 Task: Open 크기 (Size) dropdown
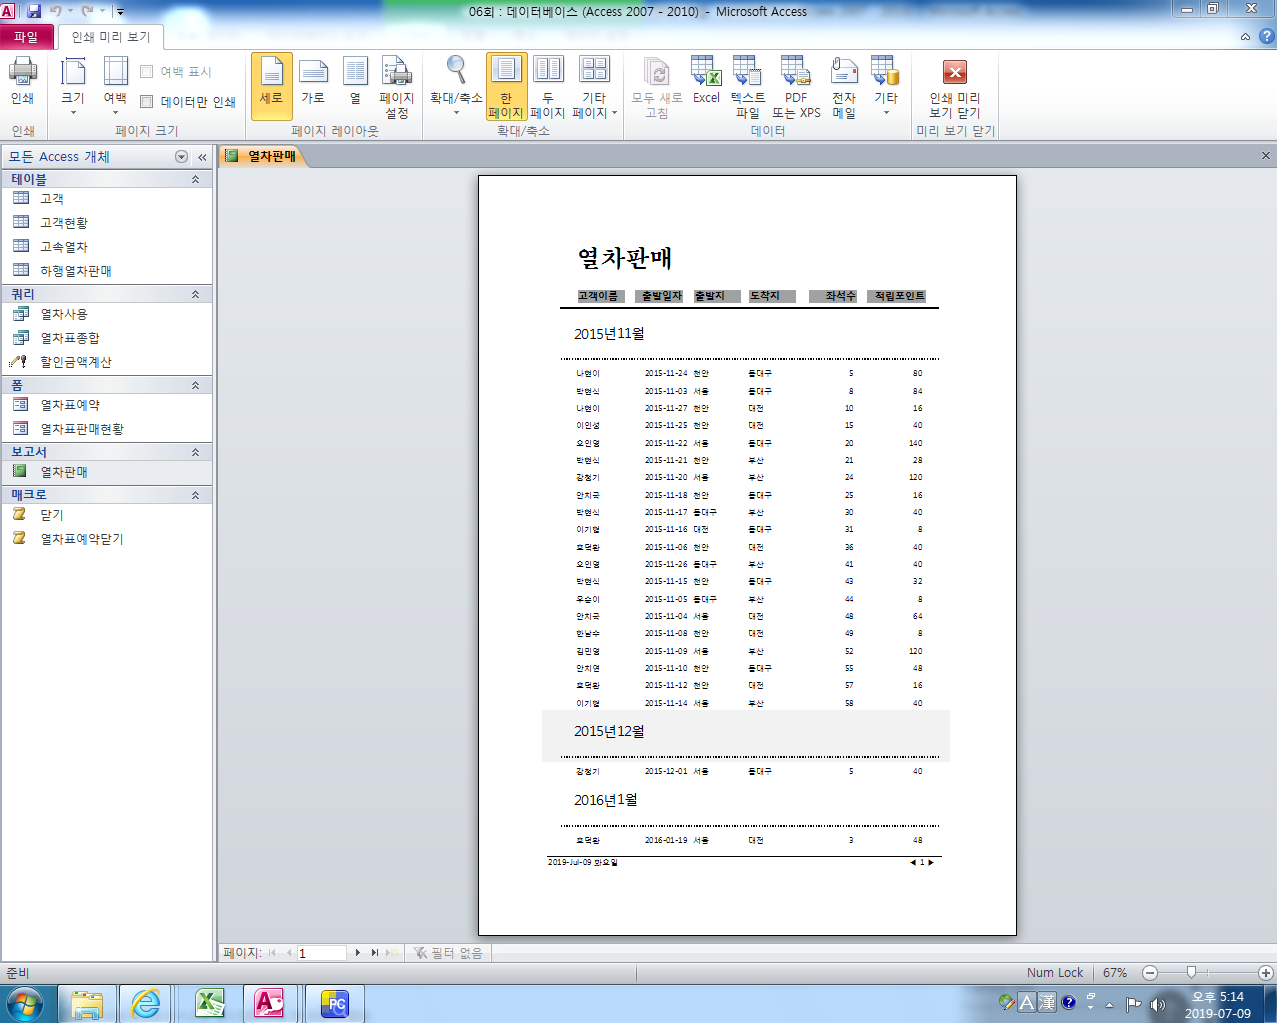73,87
